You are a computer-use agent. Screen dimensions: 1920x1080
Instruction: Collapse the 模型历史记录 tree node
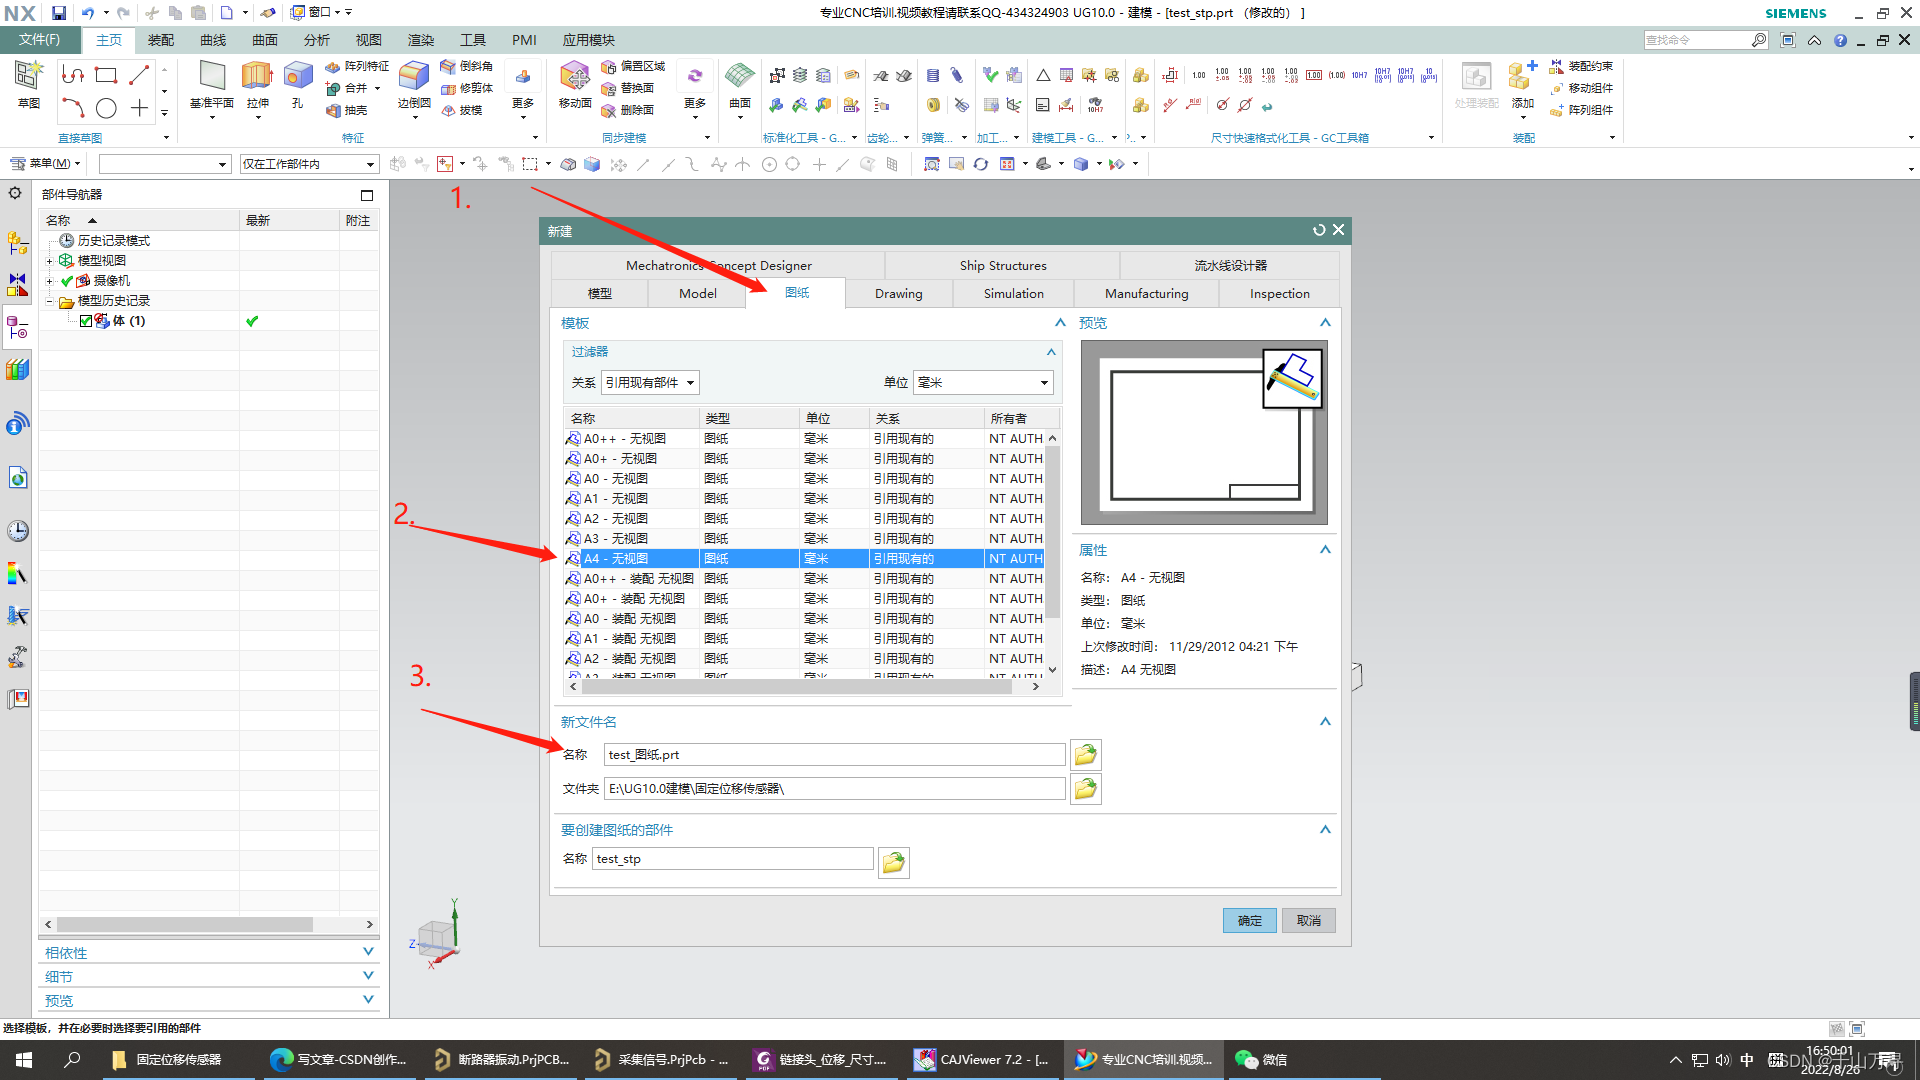coord(49,301)
